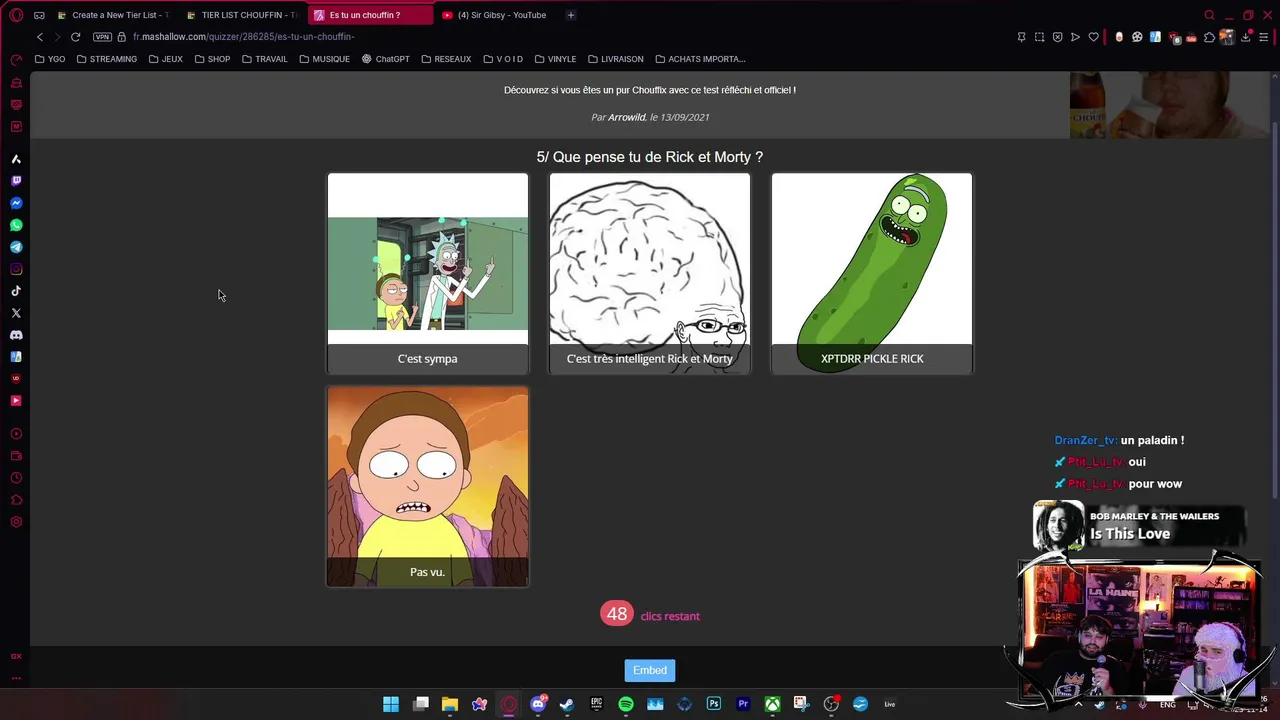The image size is (1280, 720).
Task: Click the 48 clics restant counter
Action: tap(650, 614)
